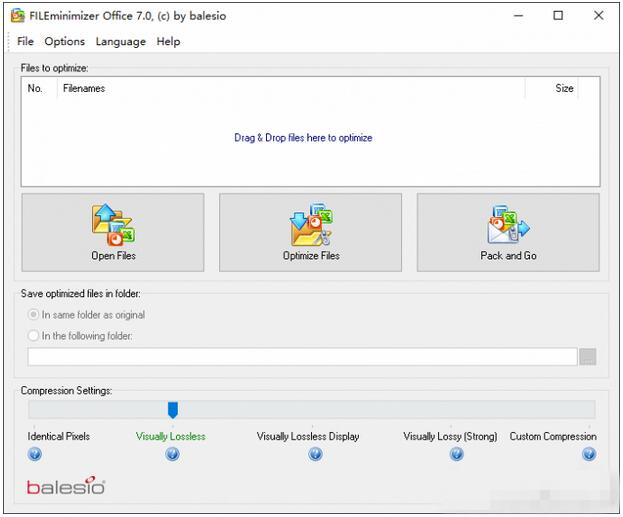The height and width of the screenshot is (517, 623).
Task: Click help icon under Identical Pixels
Action: pos(35,454)
